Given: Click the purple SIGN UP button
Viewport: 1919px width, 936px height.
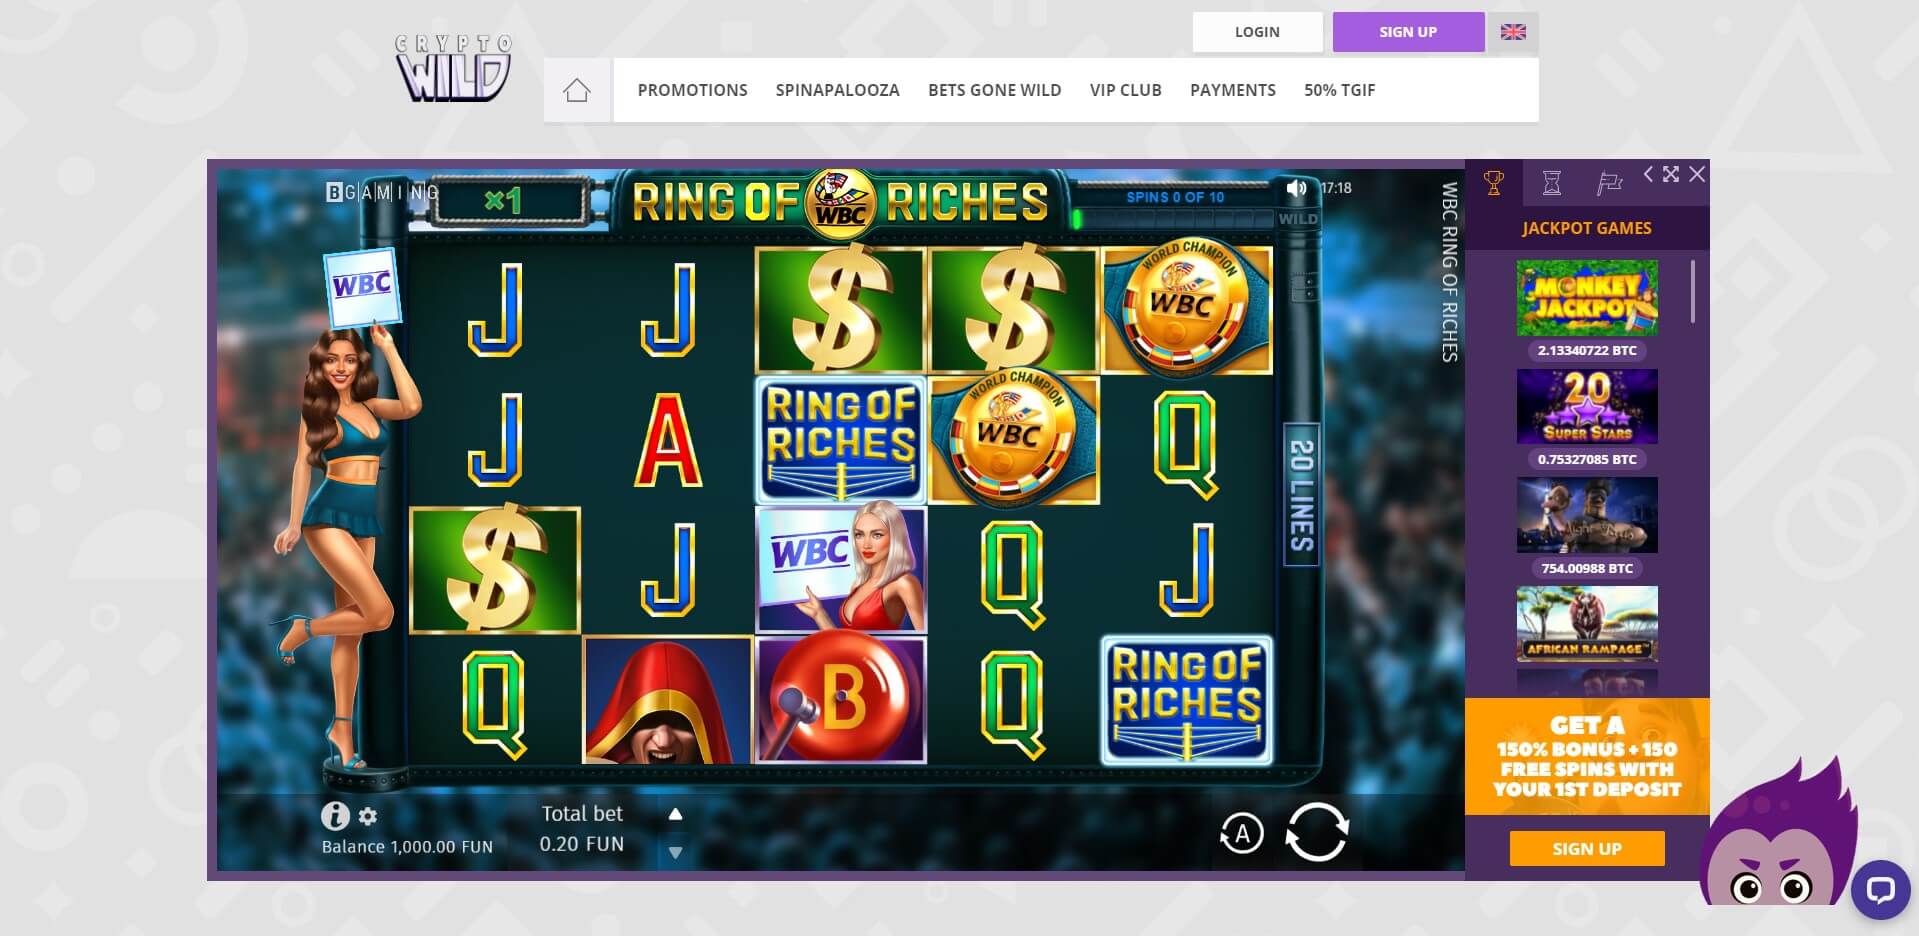Looking at the screenshot, I should point(1408,32).
